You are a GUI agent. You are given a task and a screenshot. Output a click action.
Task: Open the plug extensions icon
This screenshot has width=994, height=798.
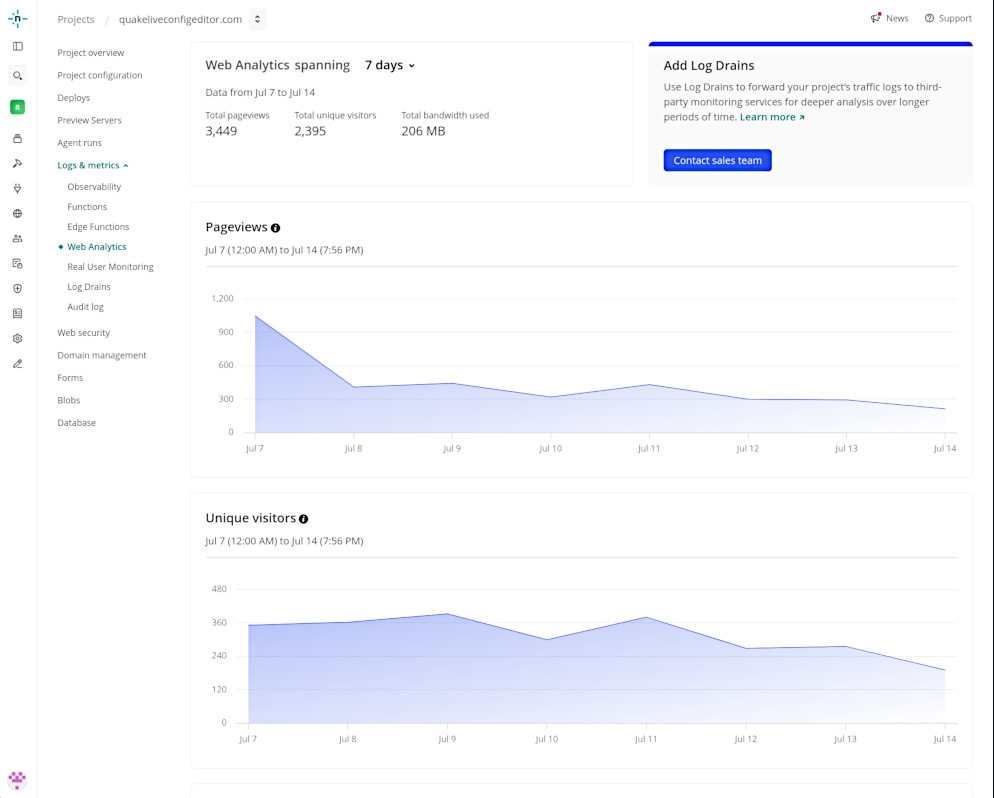pos(18,188)
